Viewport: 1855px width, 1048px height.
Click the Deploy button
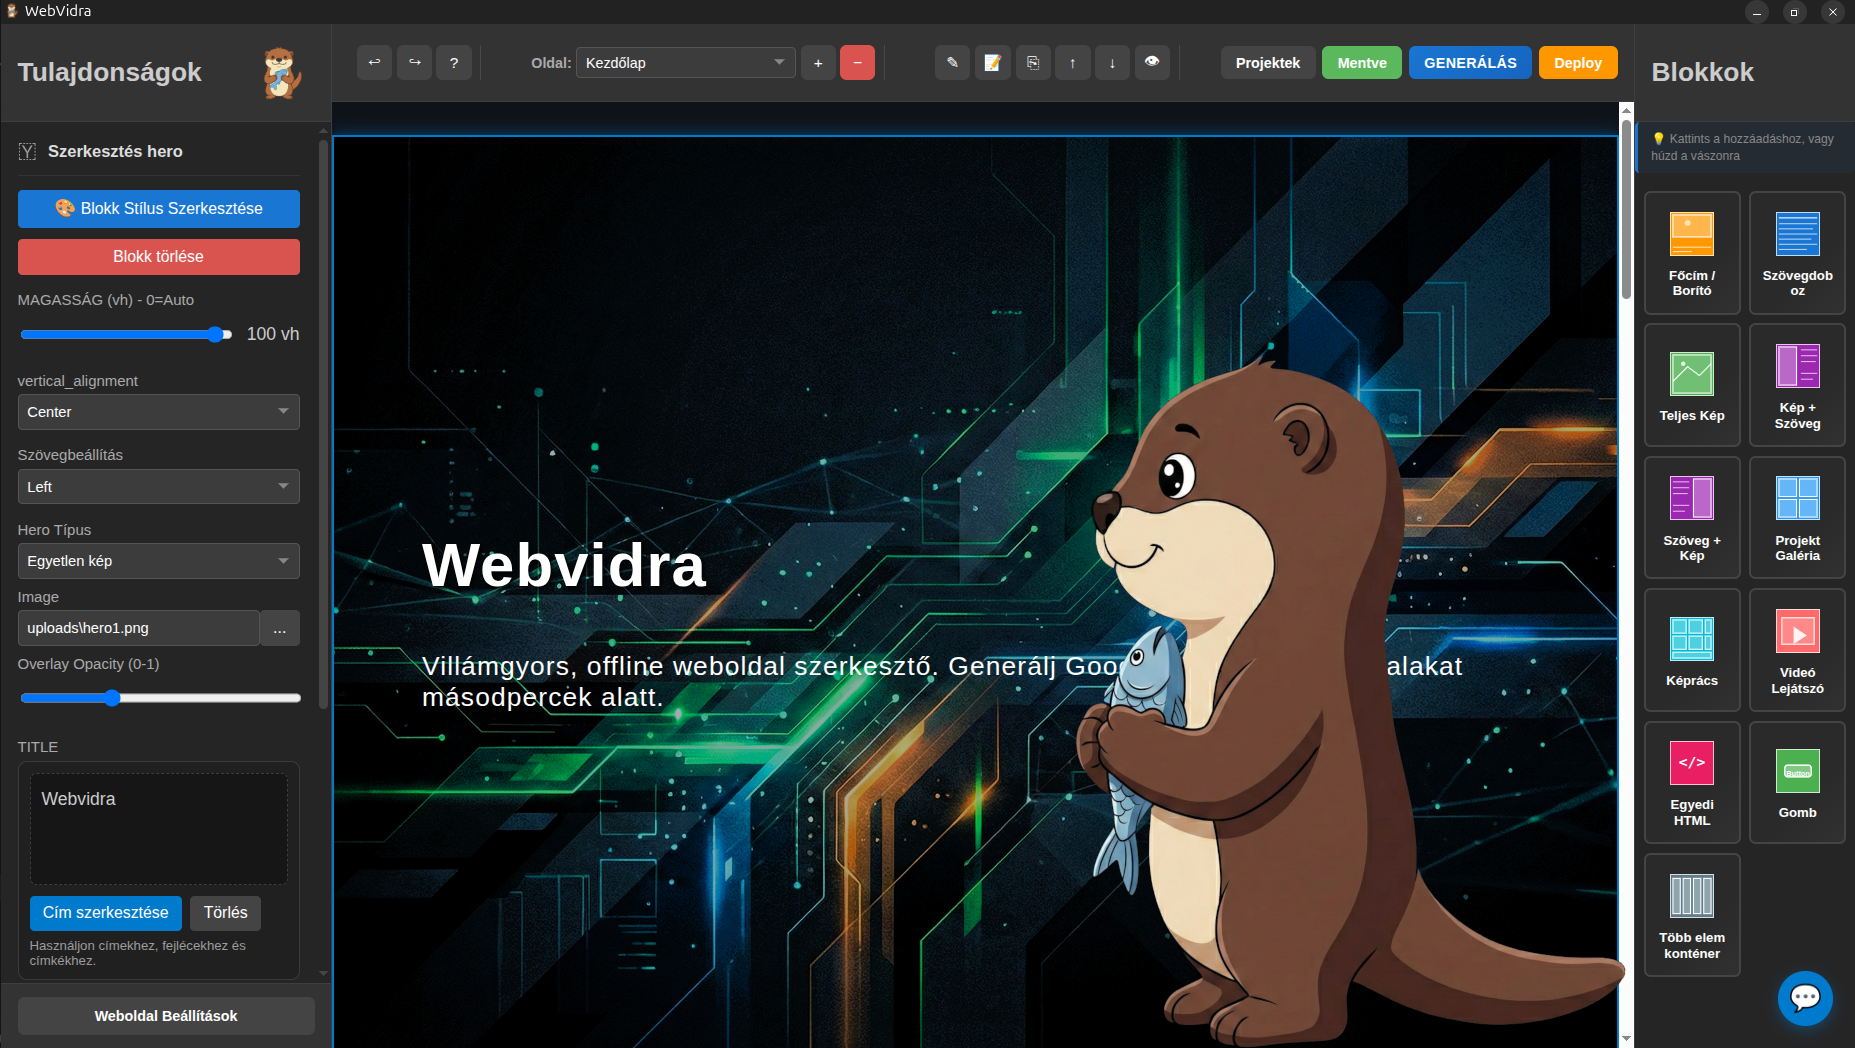coord(1577,63)
